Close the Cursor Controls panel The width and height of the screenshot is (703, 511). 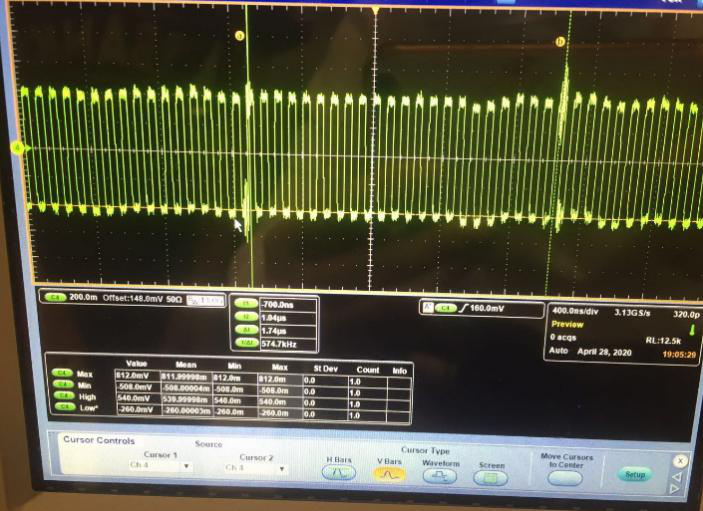[x=680, y=461]
